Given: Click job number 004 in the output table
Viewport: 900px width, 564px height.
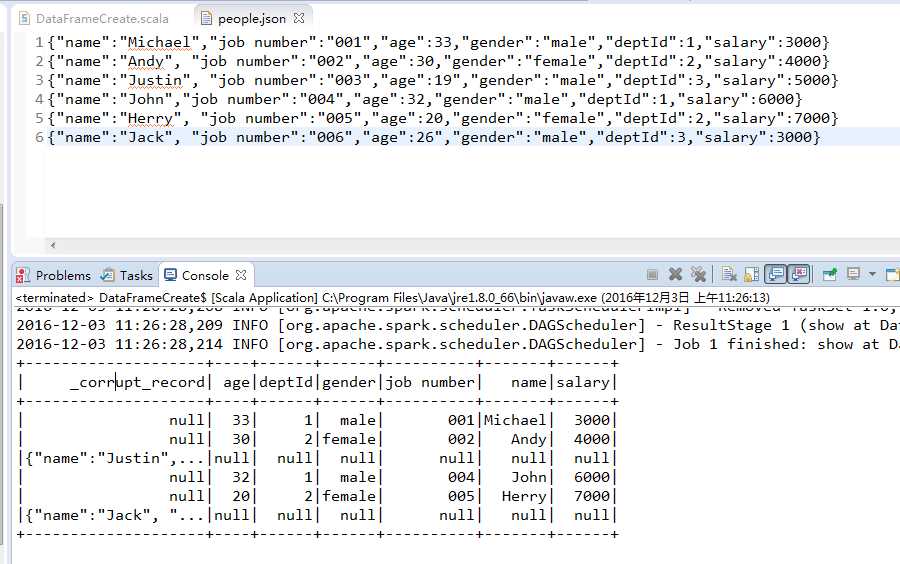Looking at the screenshot, I should click(x=461, y=477).
